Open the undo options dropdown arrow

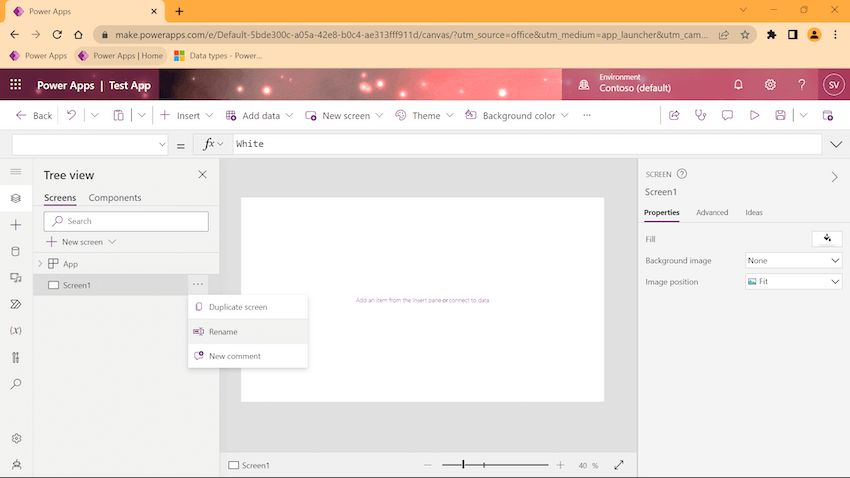click(94, 115)
